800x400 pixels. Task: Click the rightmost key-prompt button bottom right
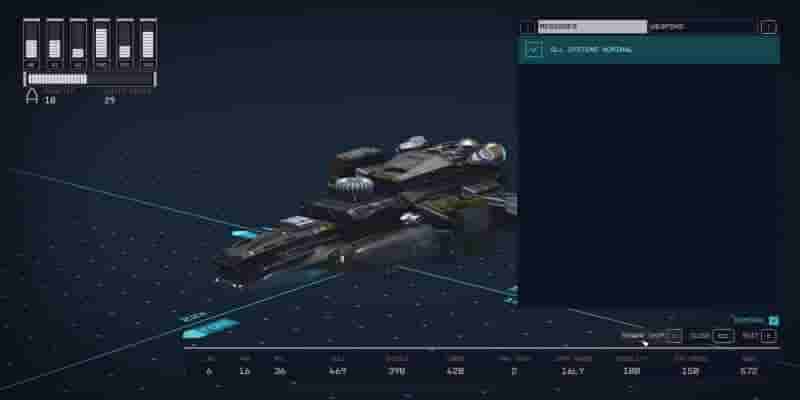[x=759, y=336]
